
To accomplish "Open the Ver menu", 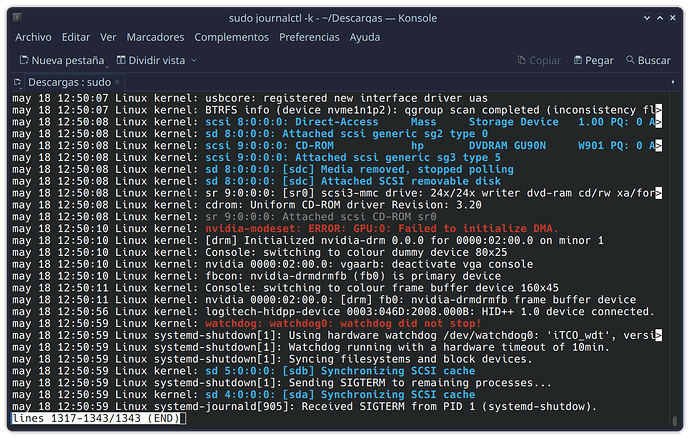I will click(x=108, y=37).
